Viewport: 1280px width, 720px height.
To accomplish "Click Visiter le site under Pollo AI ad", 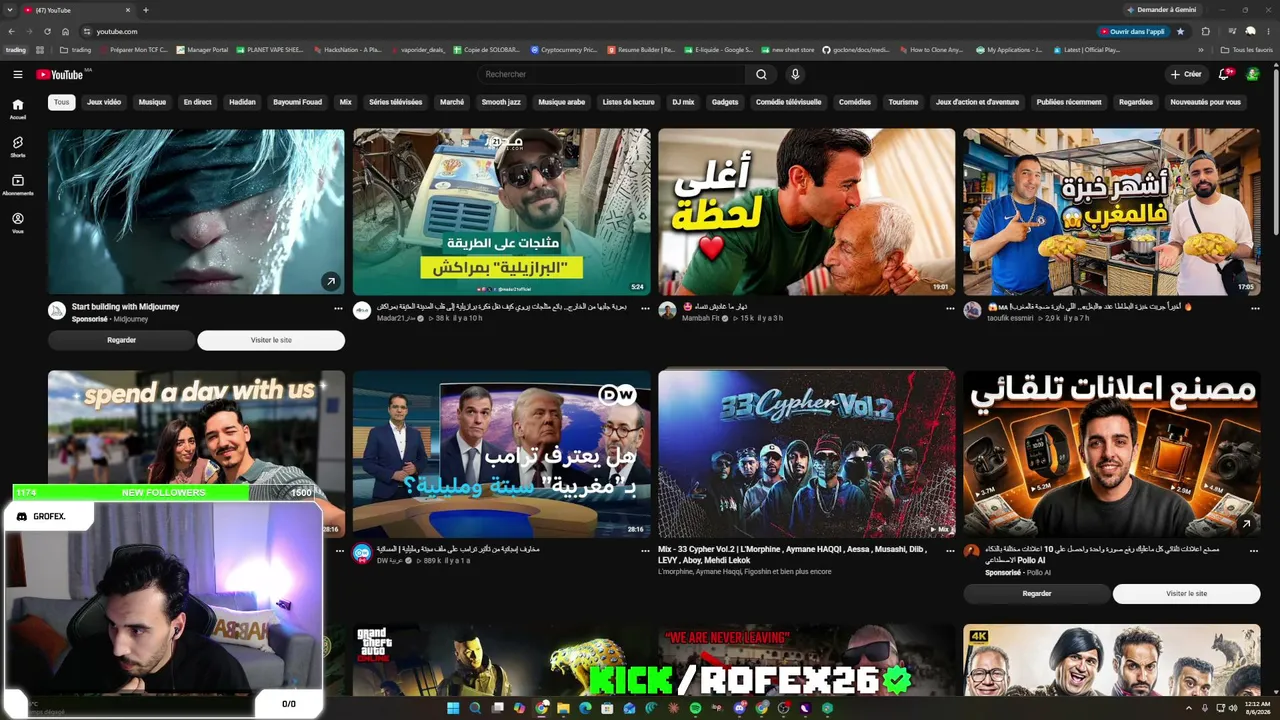I will (x=1186, y=593).
